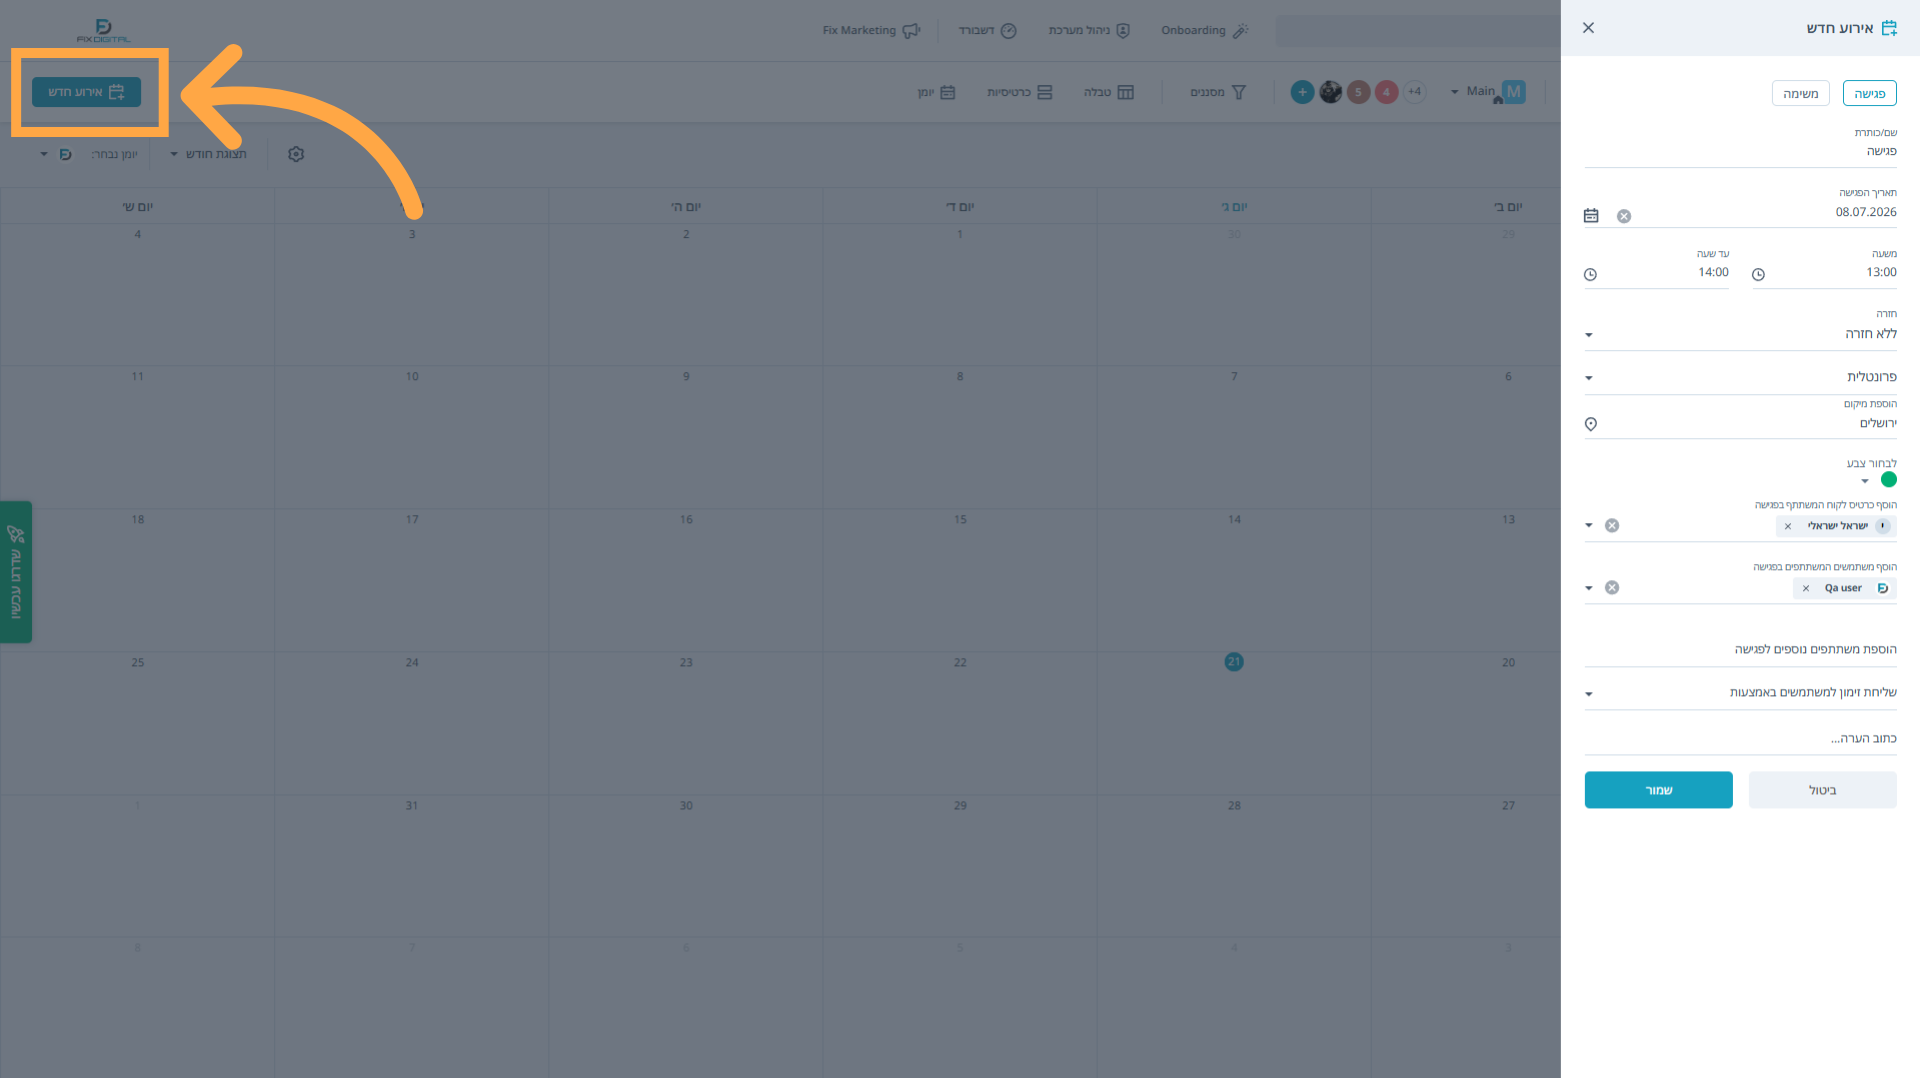Switch to the טבלה table view

pos(1108,93)
